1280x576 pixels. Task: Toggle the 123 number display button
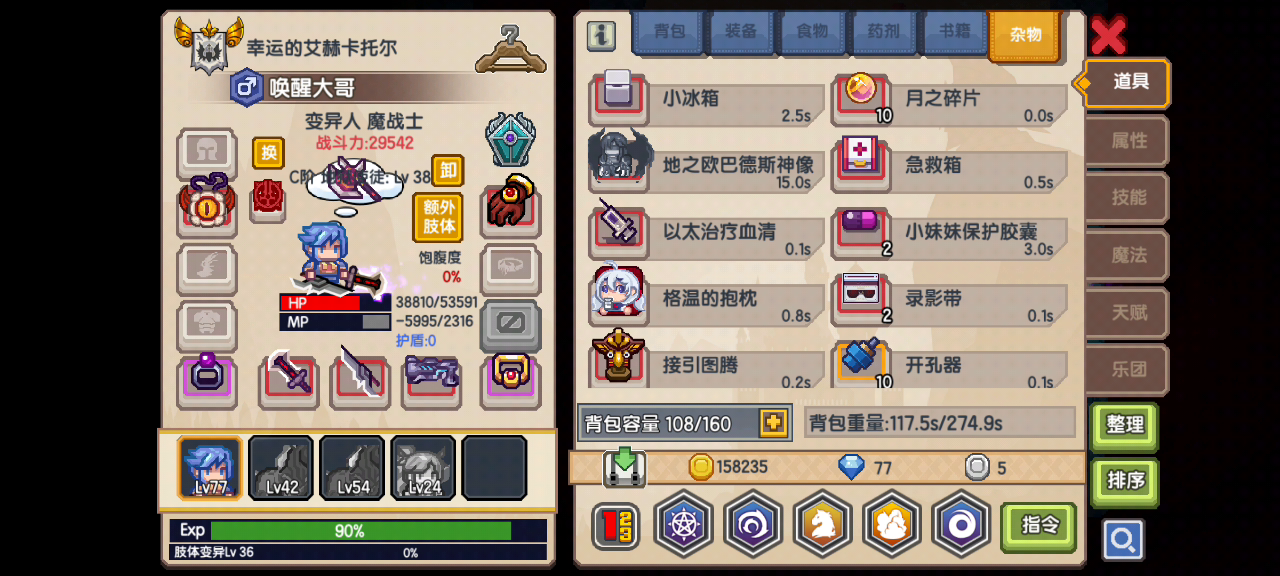(615, 526)
